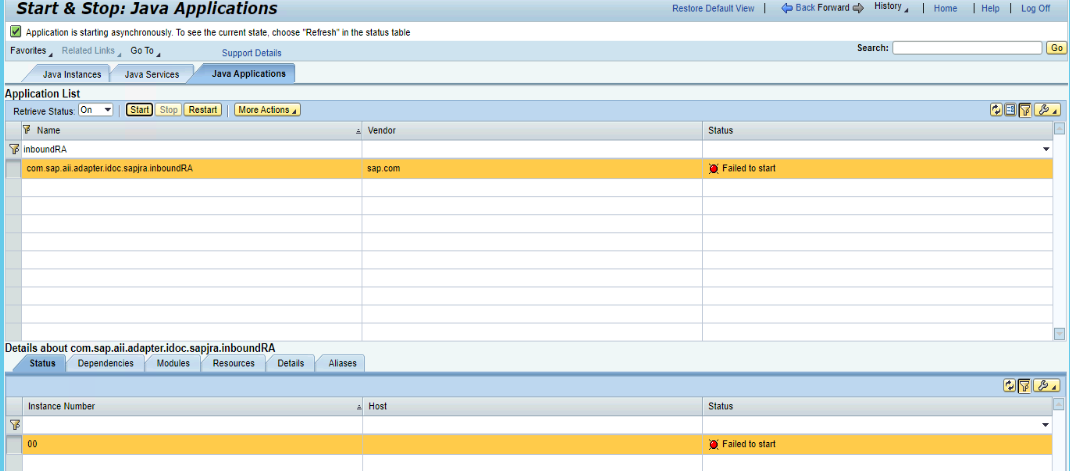Toggle filter row in status details toolbar
This screenshot has height=471, width=1070.
tap(1024, 386)
